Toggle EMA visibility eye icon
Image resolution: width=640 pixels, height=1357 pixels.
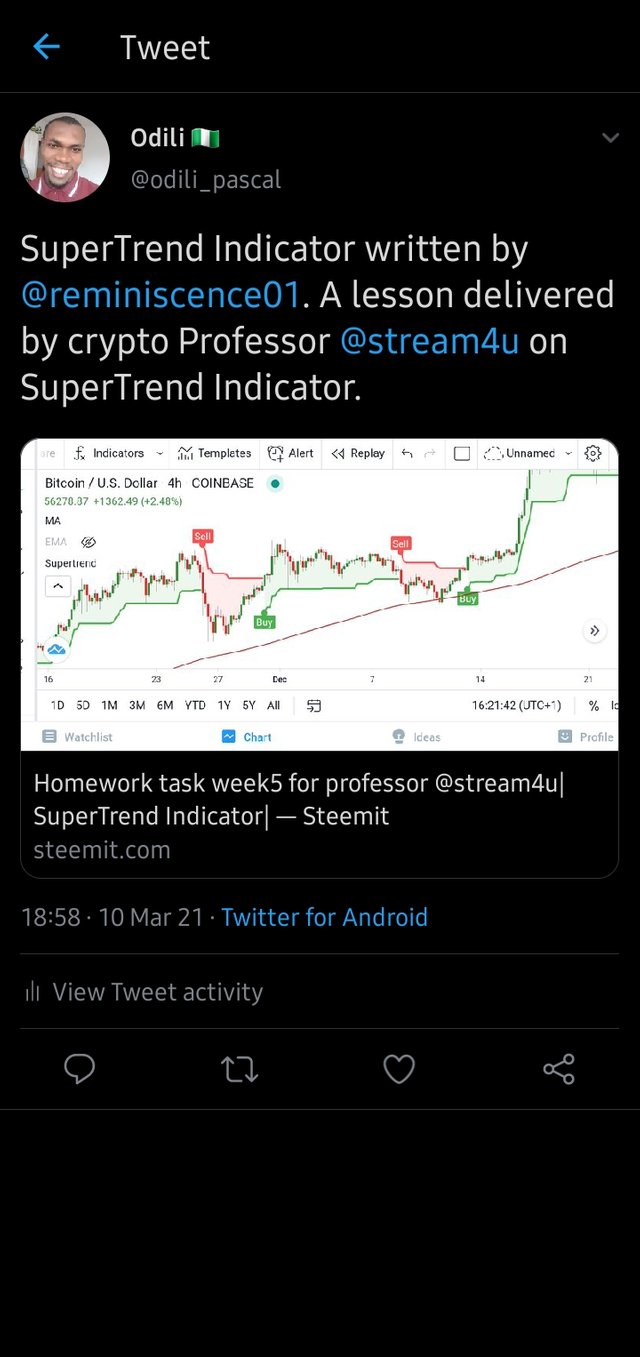coord(88,542)
